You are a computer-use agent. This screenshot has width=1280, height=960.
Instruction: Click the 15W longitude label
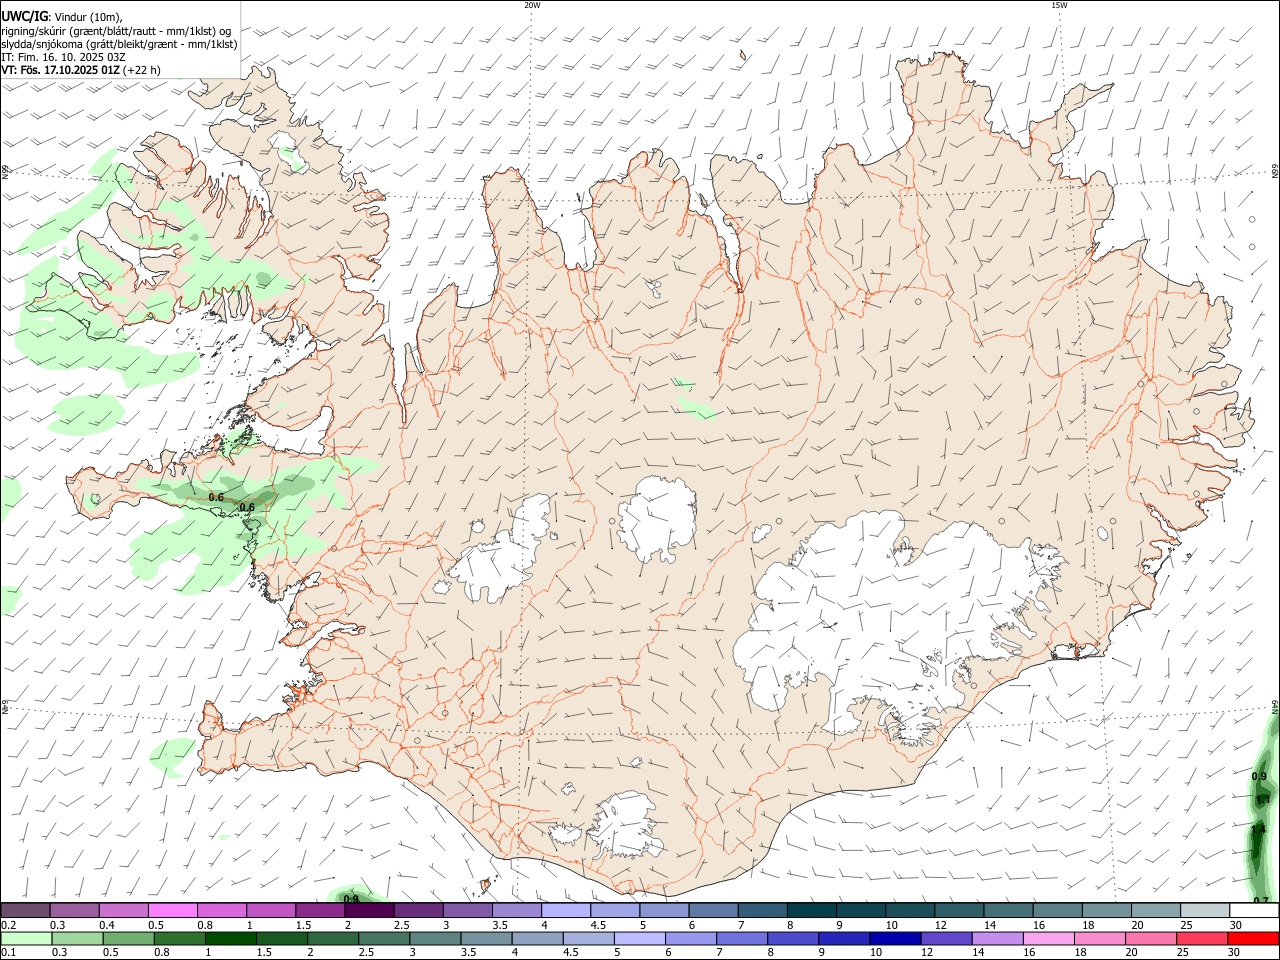(1059, 5)
